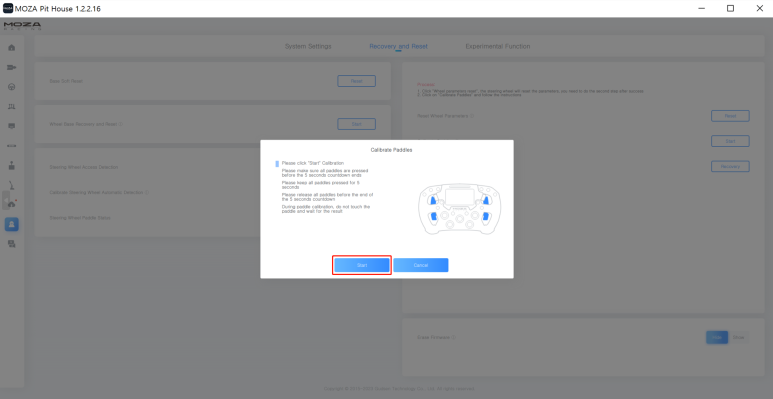
Task: Click the Steering Wheel Paddle Status label
Action: pos(80,218)
